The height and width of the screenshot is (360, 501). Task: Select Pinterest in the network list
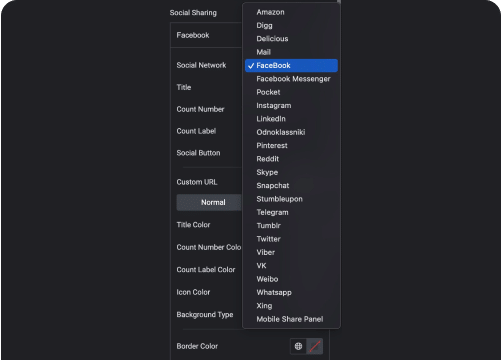pyautogui.click(x=291, y=146)
